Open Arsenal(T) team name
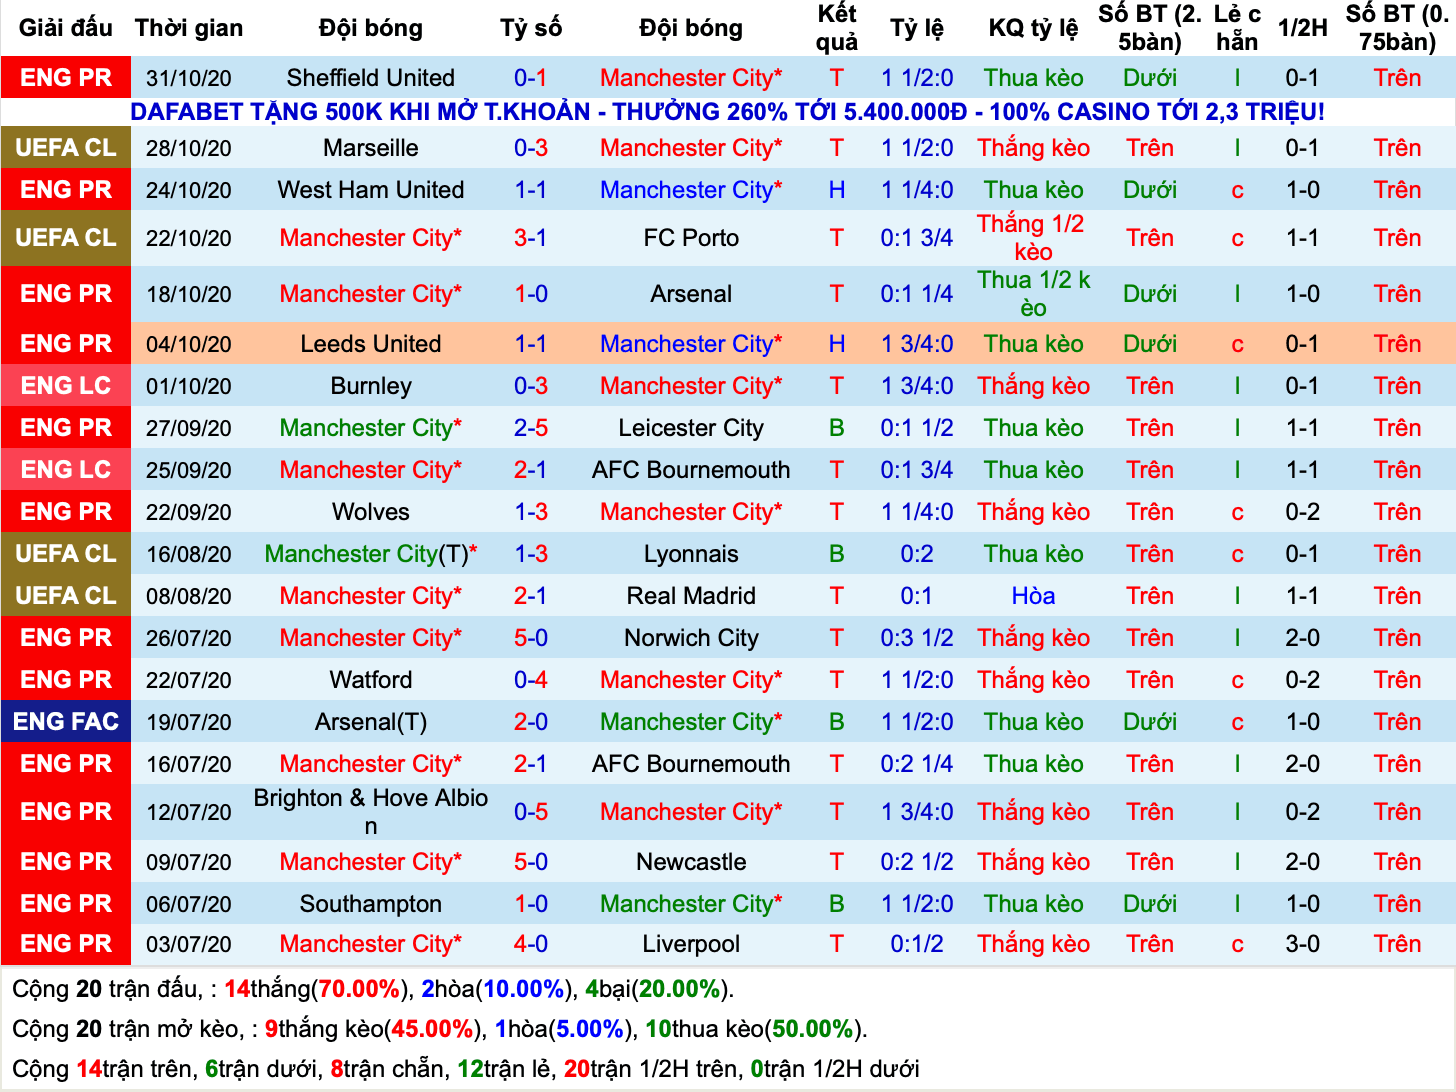Viewport: 1456px width, 1092px height. click(x=371, y=722)
